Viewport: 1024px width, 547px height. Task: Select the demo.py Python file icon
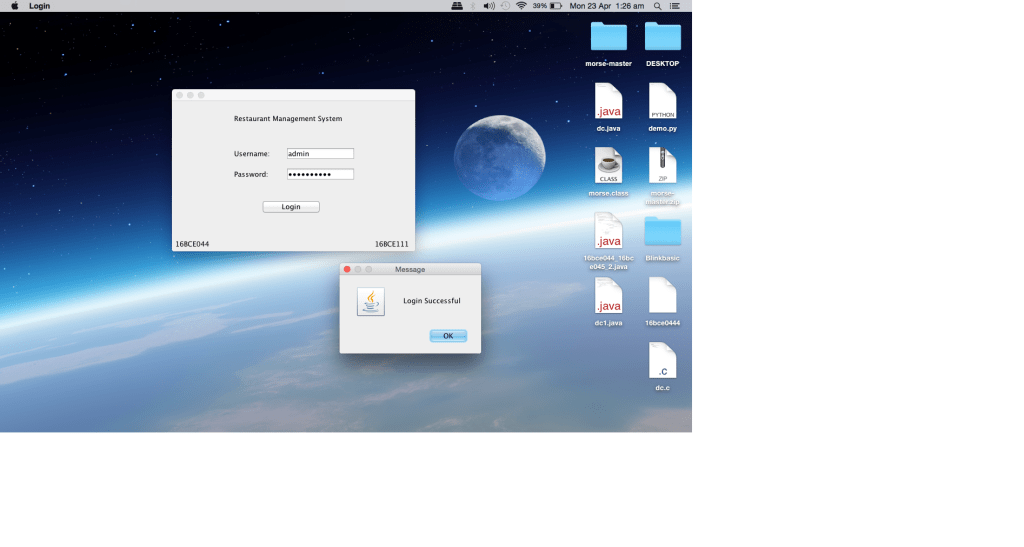(662, 101)
